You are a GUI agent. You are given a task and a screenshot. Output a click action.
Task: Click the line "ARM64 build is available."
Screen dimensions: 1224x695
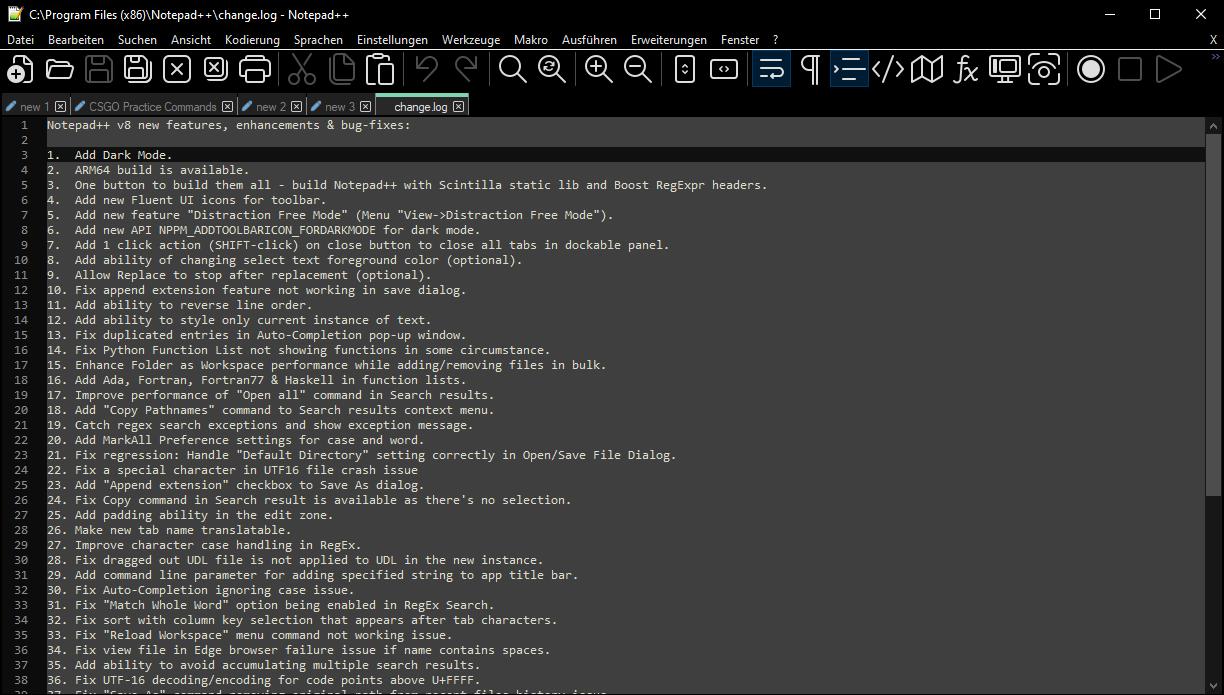(162, 170)
